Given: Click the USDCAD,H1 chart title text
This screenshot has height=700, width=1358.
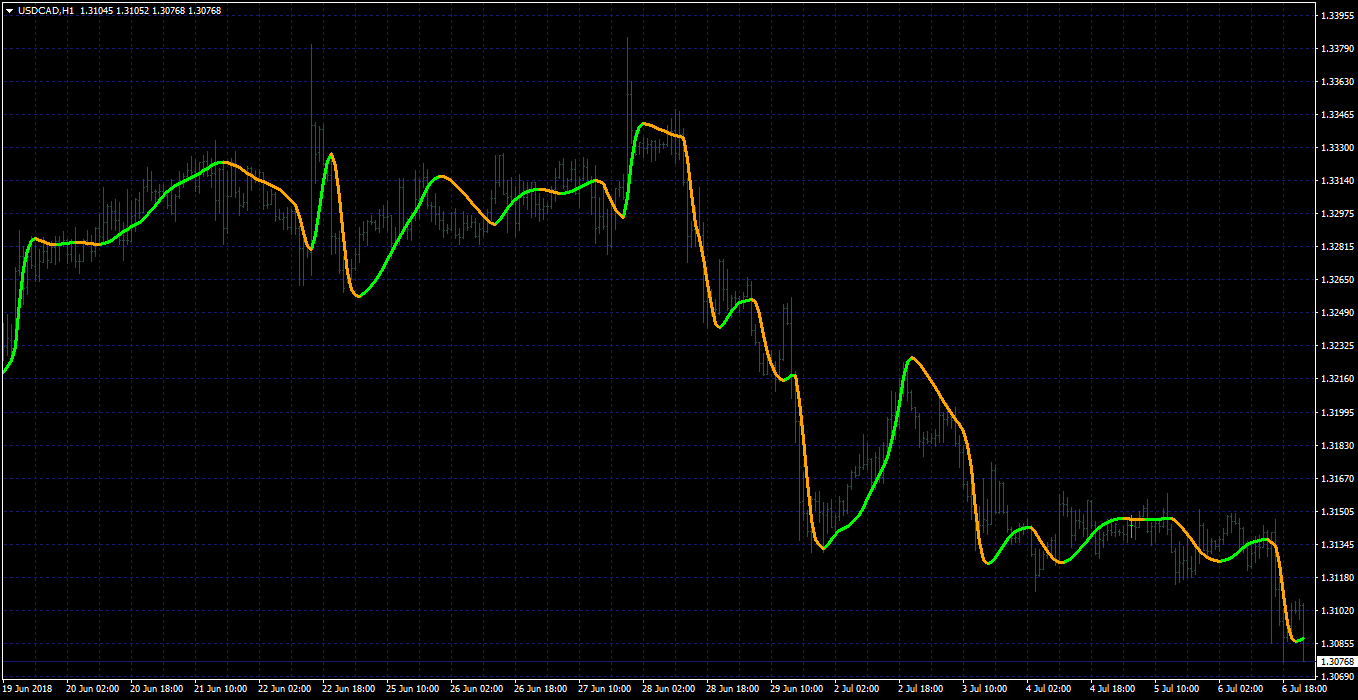Looking at the screenshot, I should pyautogui.click(x=46, y=11).
